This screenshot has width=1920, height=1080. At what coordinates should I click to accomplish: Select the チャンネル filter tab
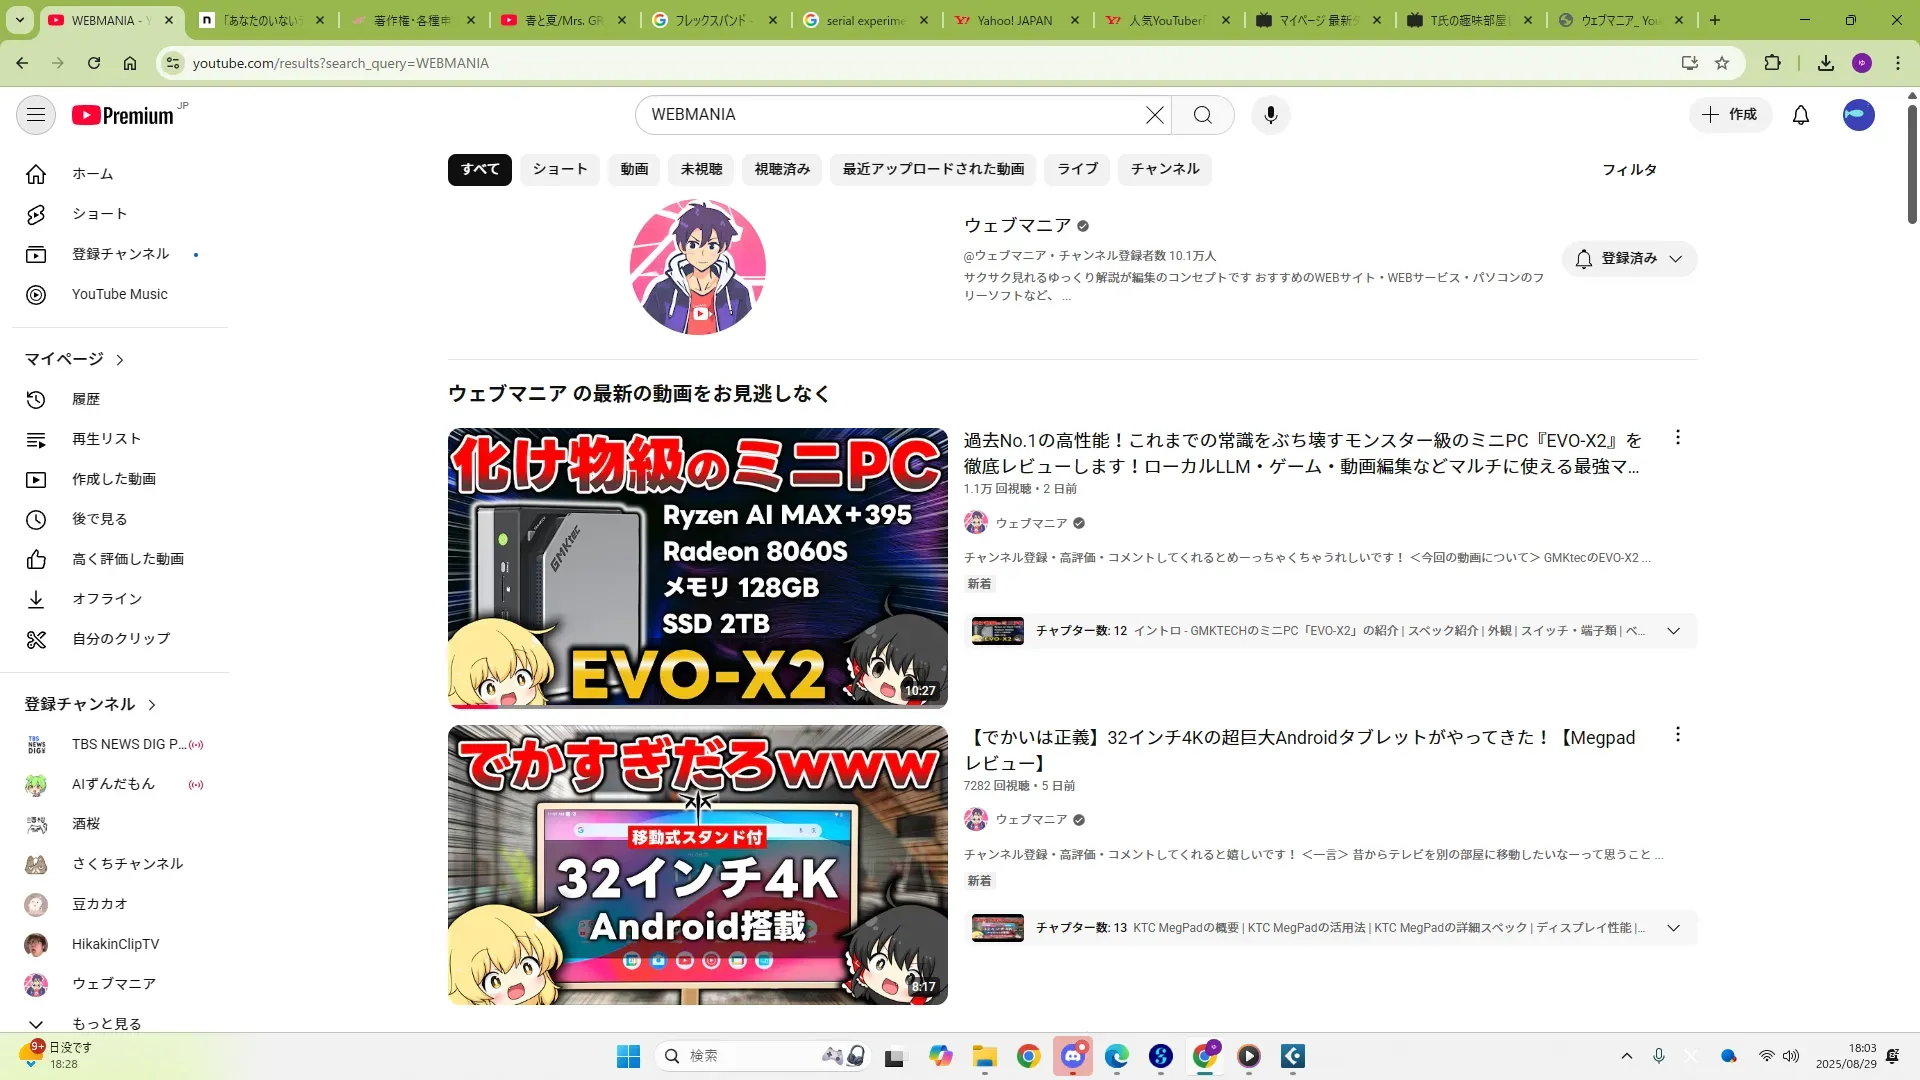(x=1164, y=169)
